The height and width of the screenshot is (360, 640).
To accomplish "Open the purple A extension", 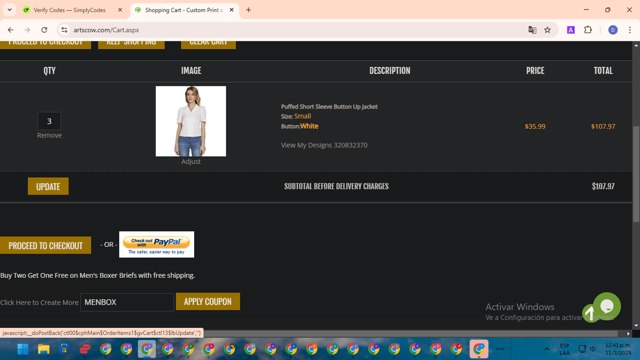I will pos(571,30).
